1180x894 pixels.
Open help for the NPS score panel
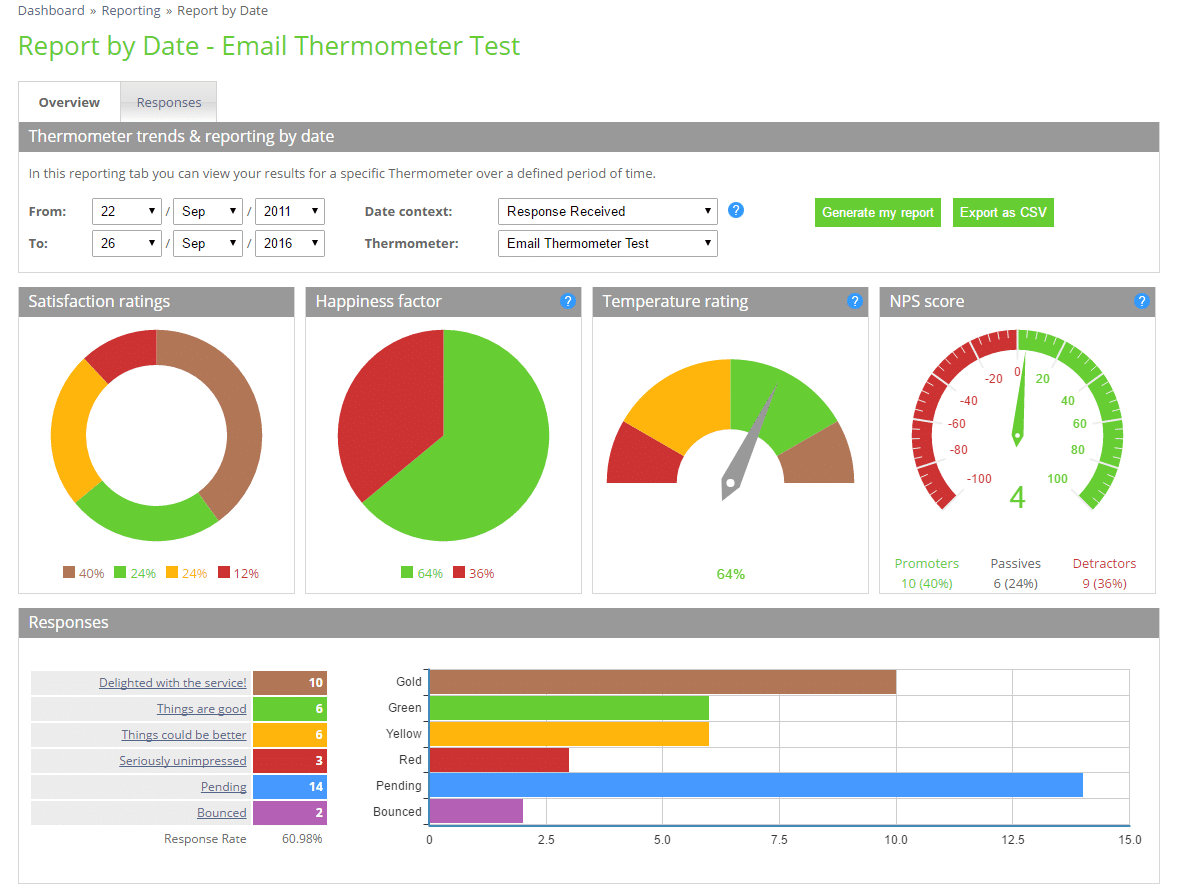pos(1142,301)
